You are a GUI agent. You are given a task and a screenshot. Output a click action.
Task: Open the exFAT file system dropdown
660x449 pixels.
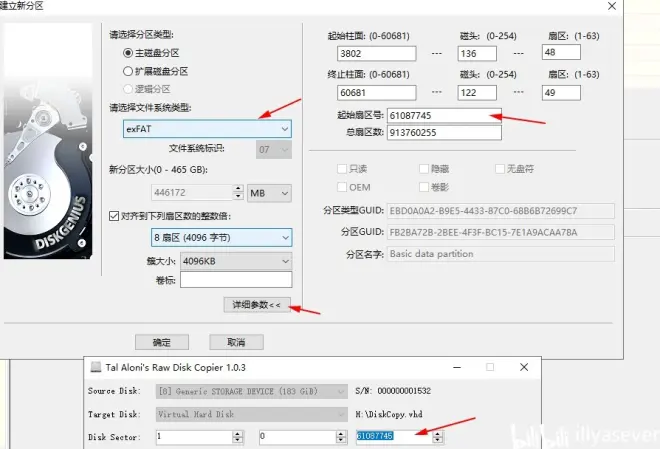[x=207, y=129]
